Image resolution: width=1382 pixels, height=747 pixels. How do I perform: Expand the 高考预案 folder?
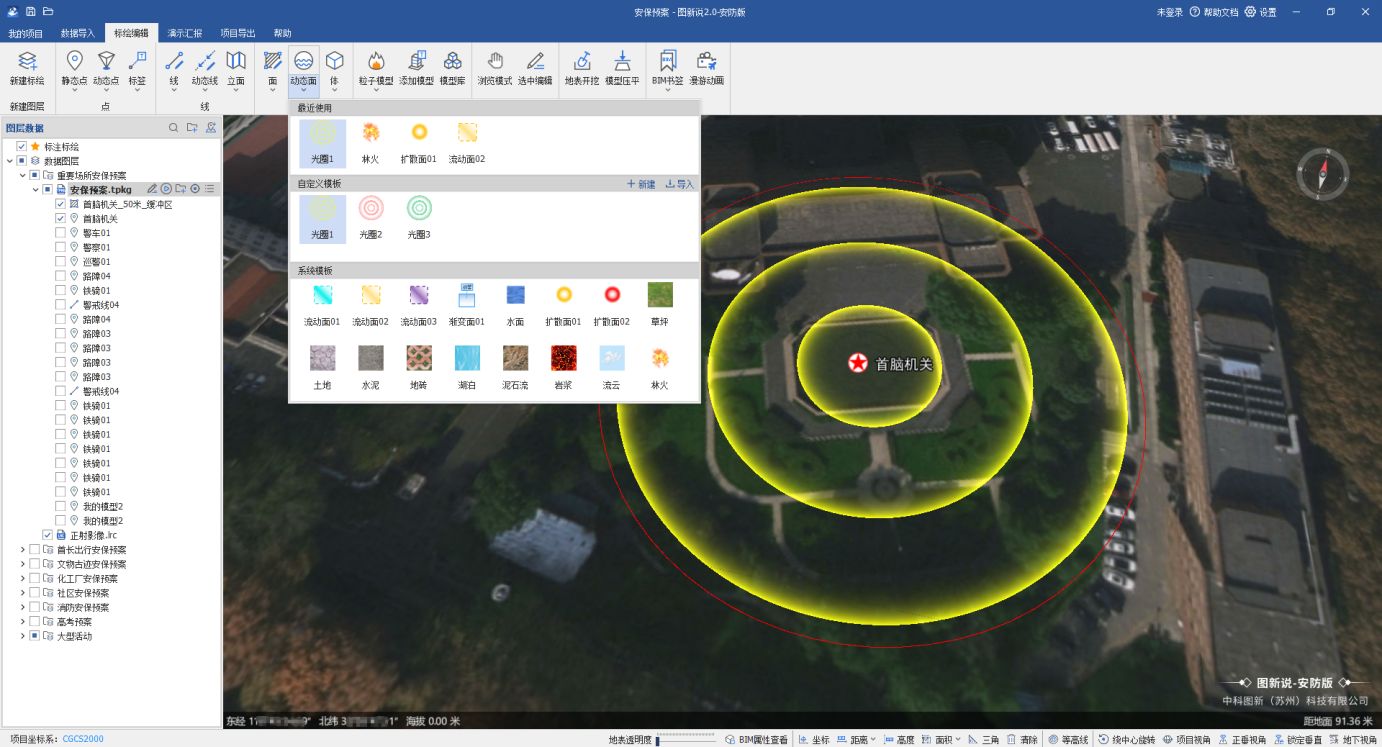pos(22,622)
